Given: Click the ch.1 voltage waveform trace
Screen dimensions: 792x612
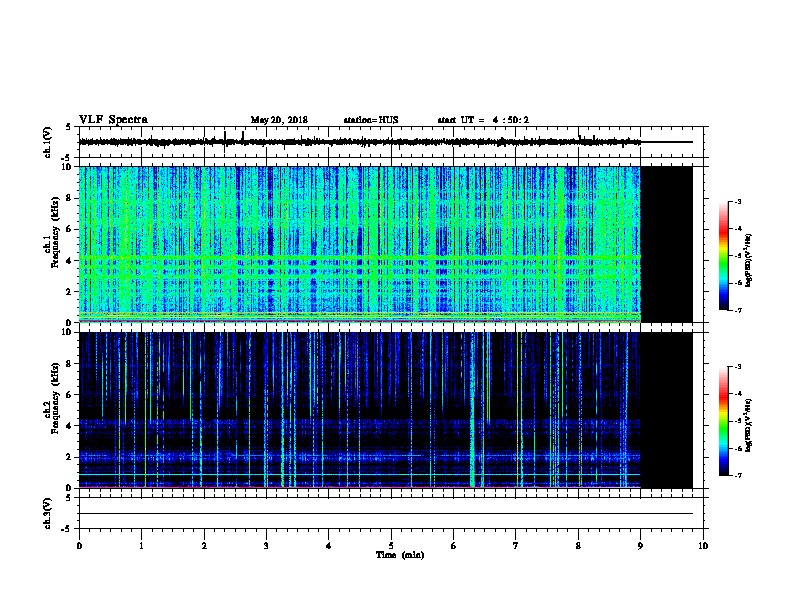Looking at the screenshot, I should coord(360,142).
